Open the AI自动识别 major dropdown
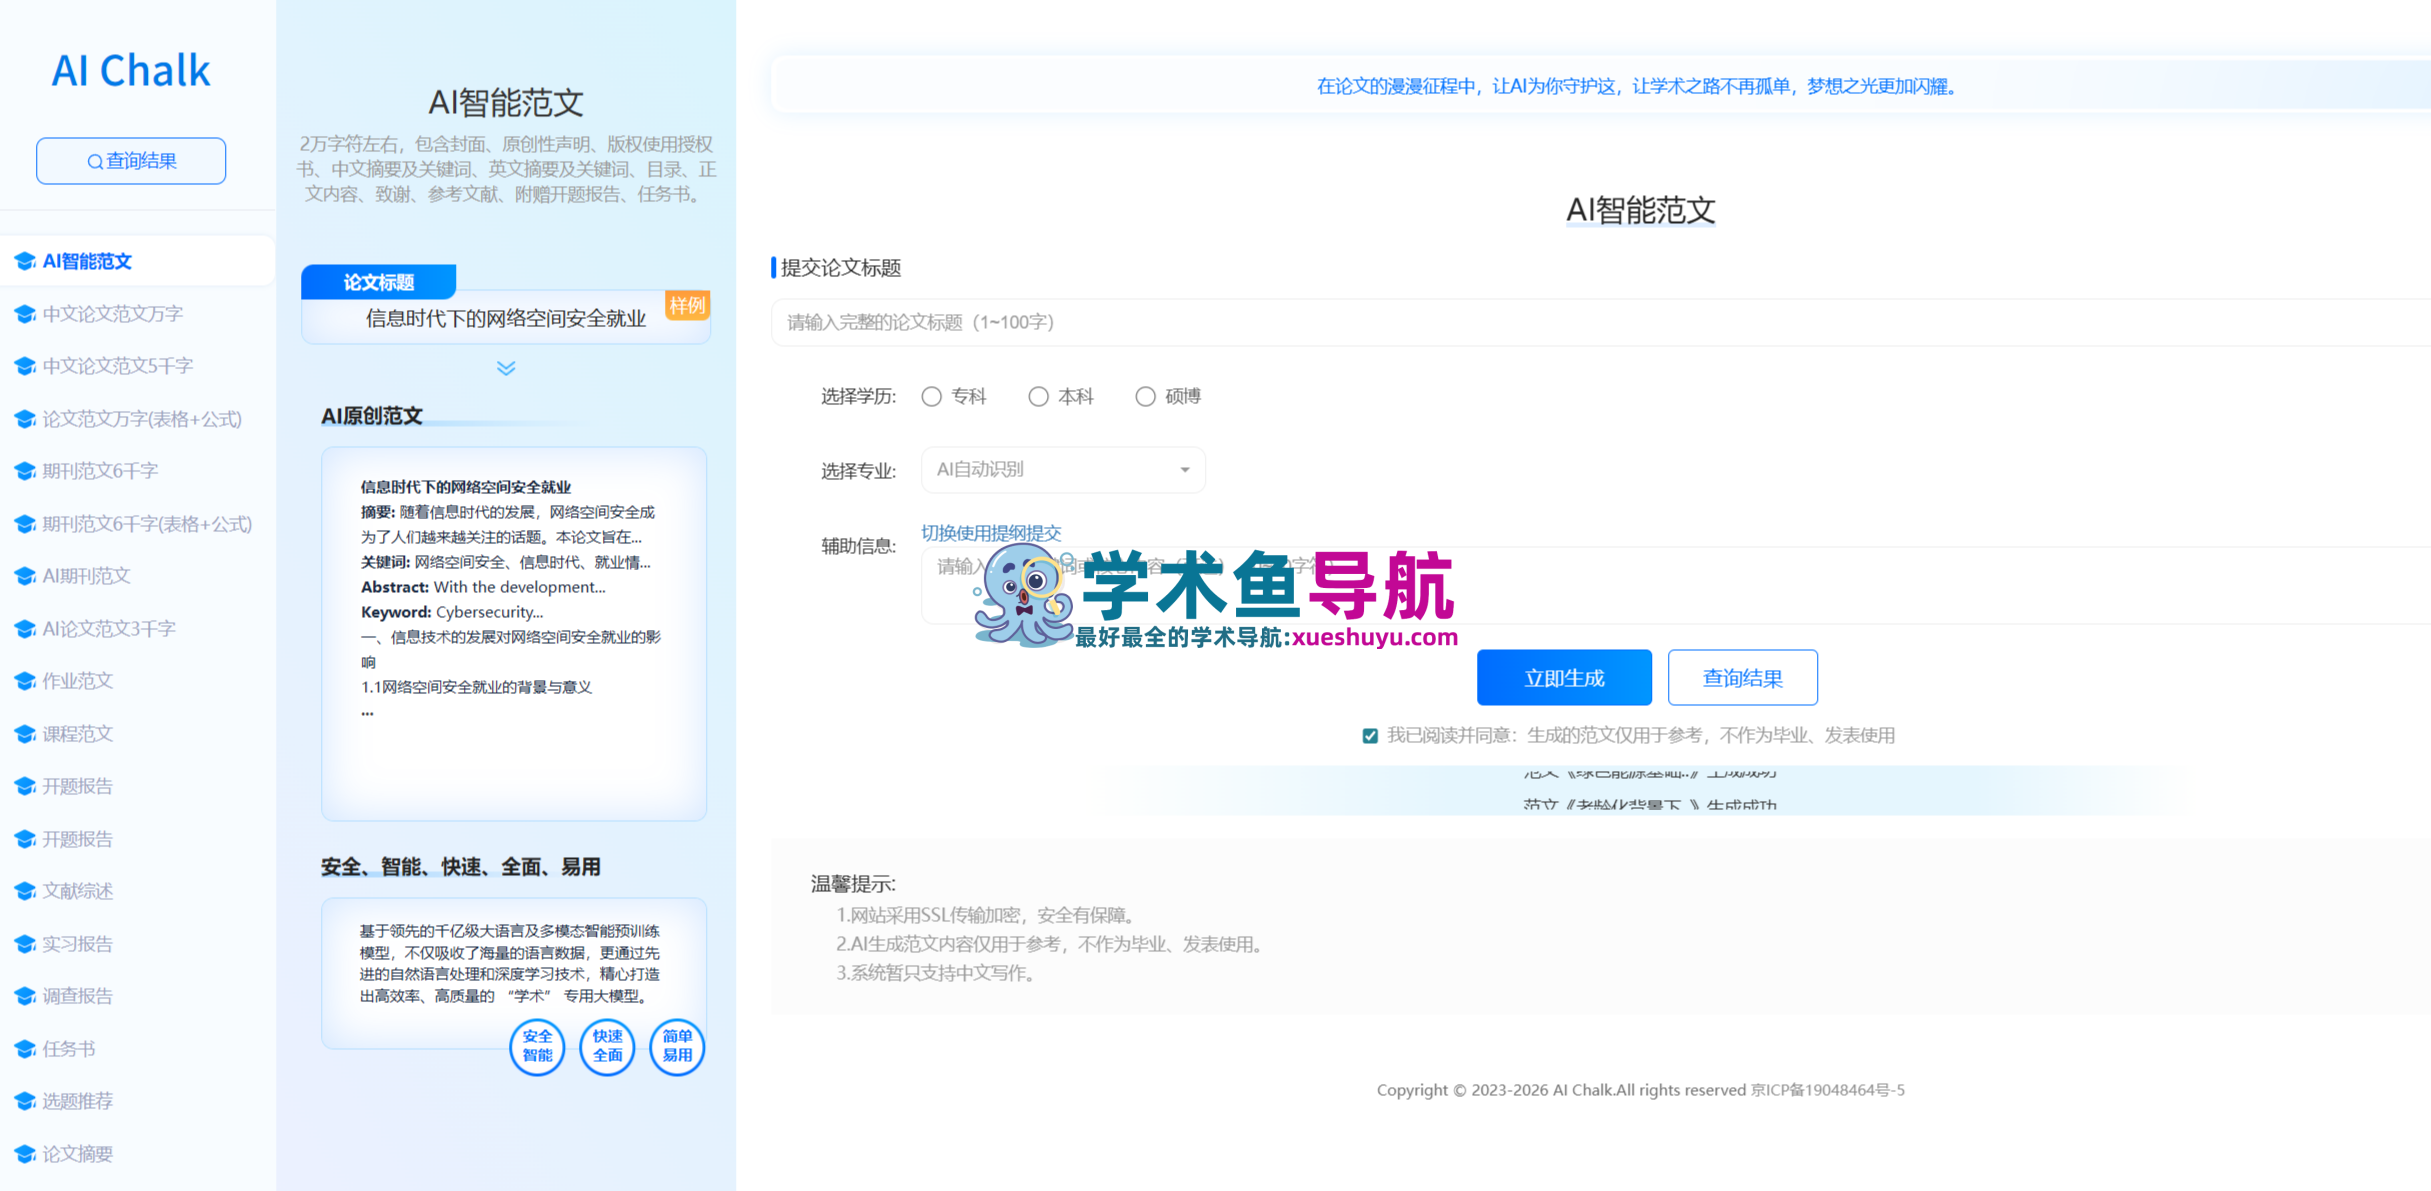 click(x=1062, y=470)
